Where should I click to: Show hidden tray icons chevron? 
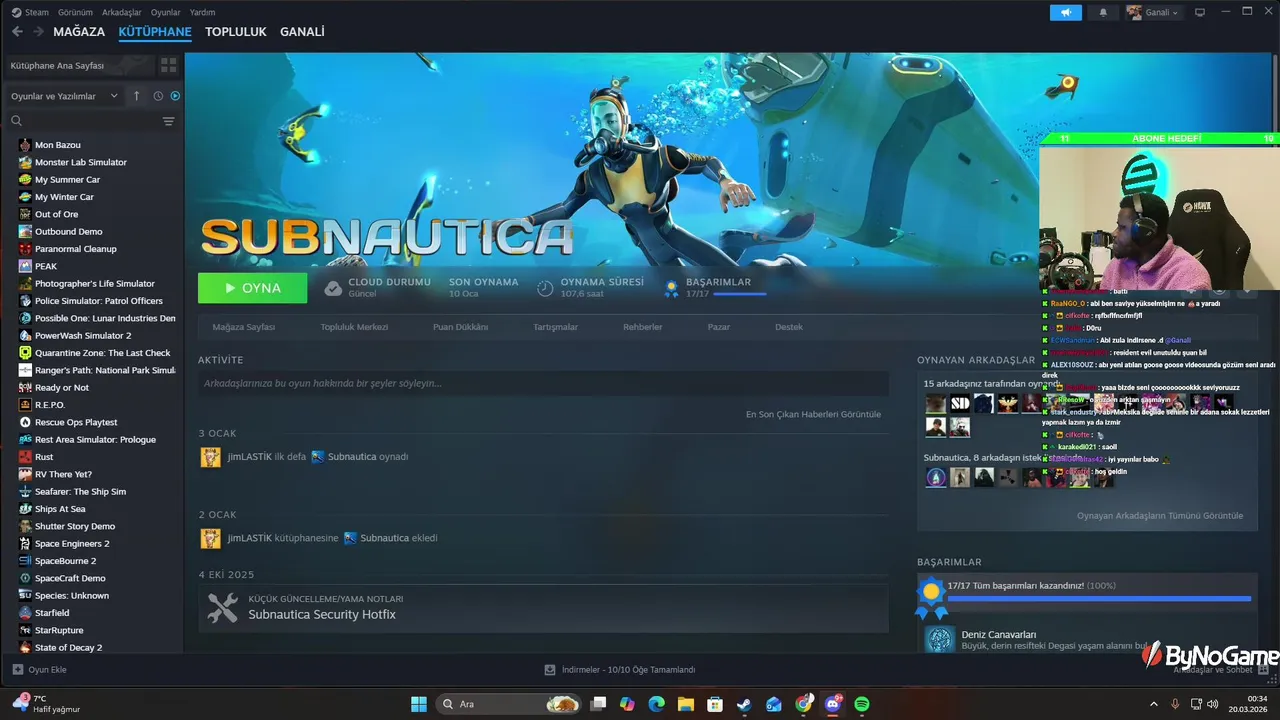click(1153, 704)
